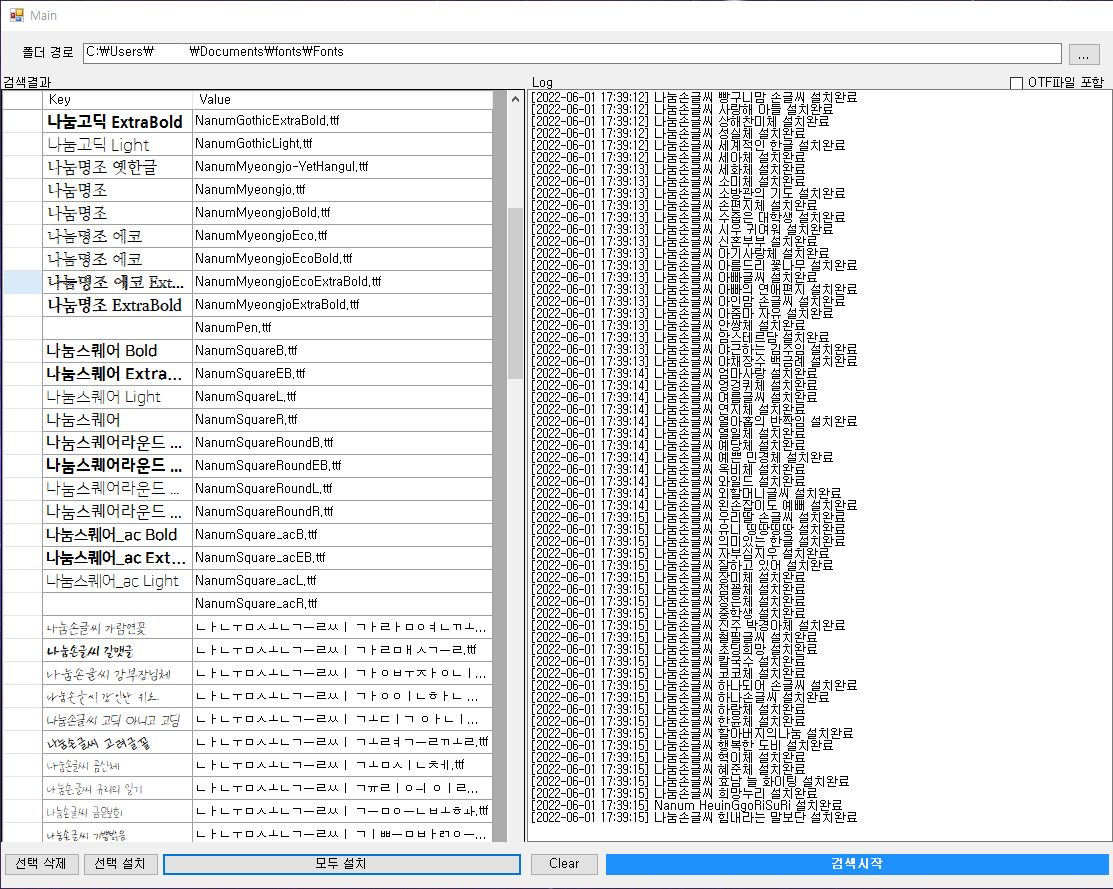
Task: Click Key cell 나눔손글씨 가람연꽃
Action: tap(118, 628)
